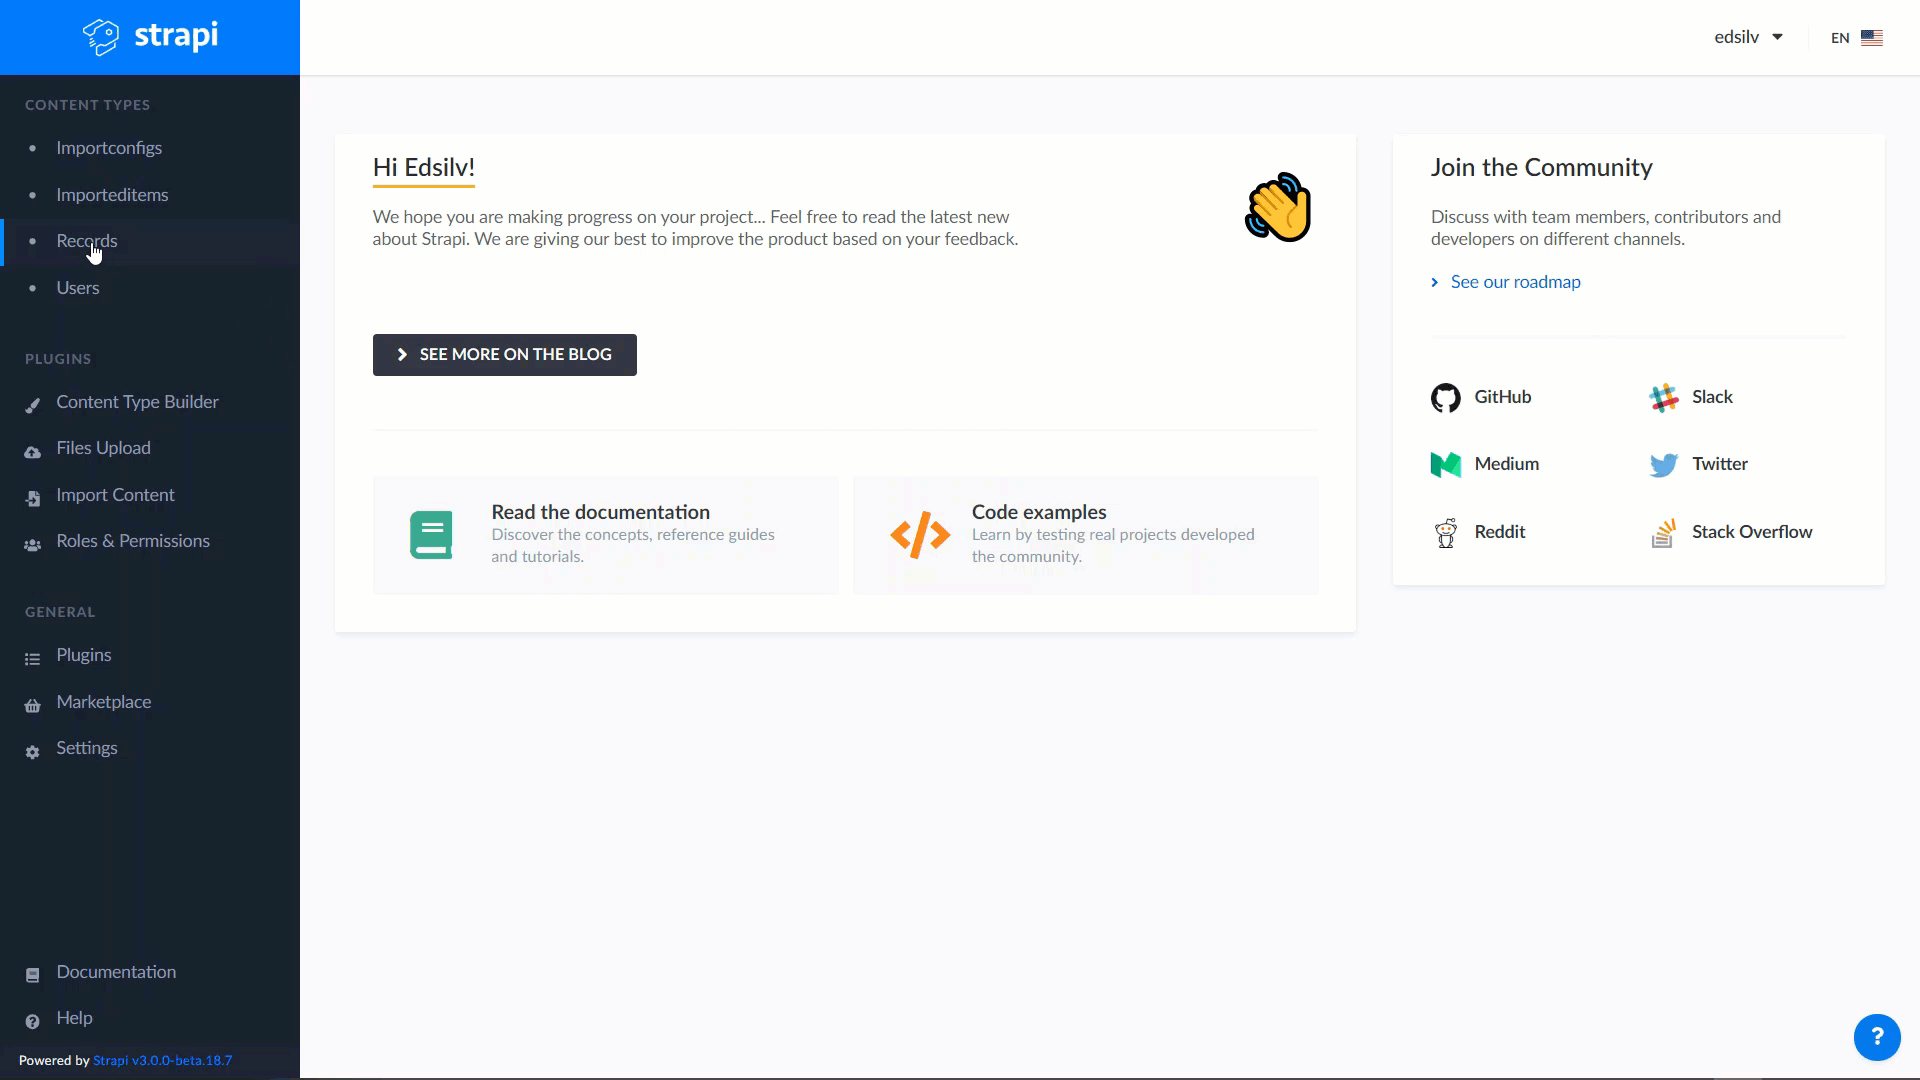This screenshot has width=1920, height=1080.
Task: Open the blue floating help button
Action: [x=1877, y=1037]
